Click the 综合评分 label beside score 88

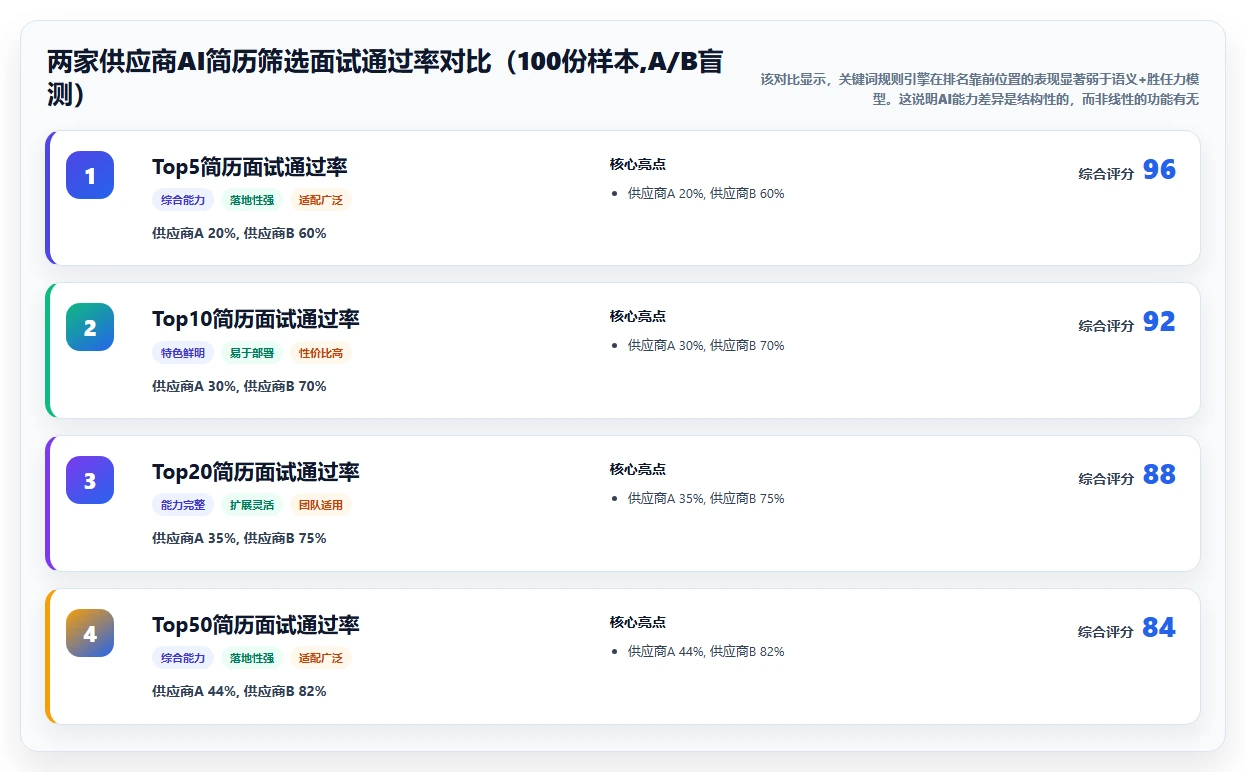1106,479
